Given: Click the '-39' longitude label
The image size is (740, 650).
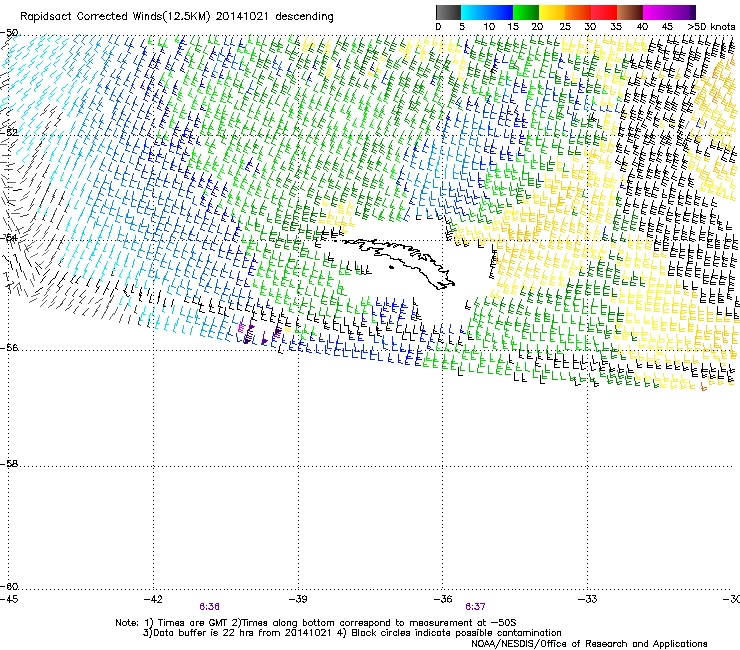Looking at the screenshot, I should 298,599.
